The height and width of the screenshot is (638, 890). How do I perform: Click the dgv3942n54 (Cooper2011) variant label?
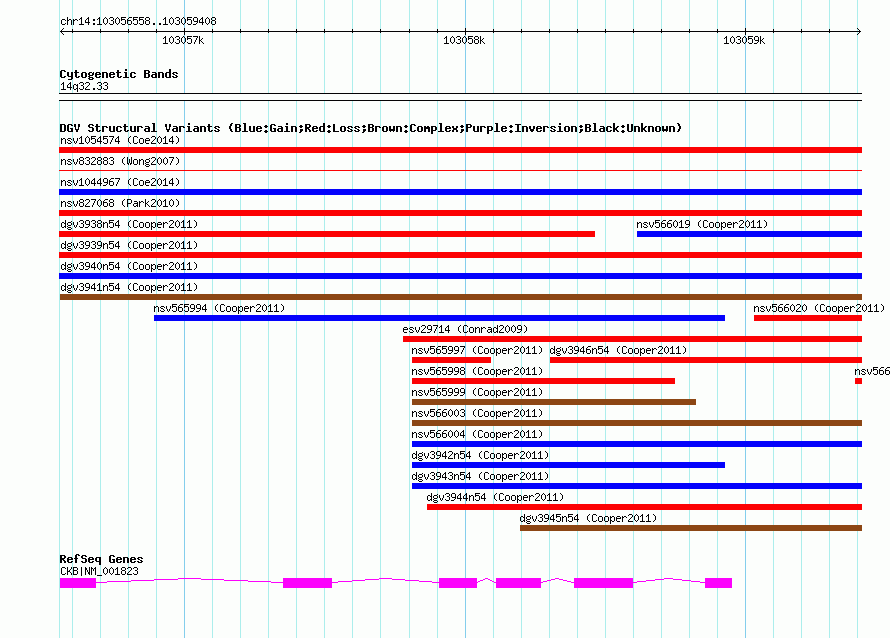click(x=480, y=455)
